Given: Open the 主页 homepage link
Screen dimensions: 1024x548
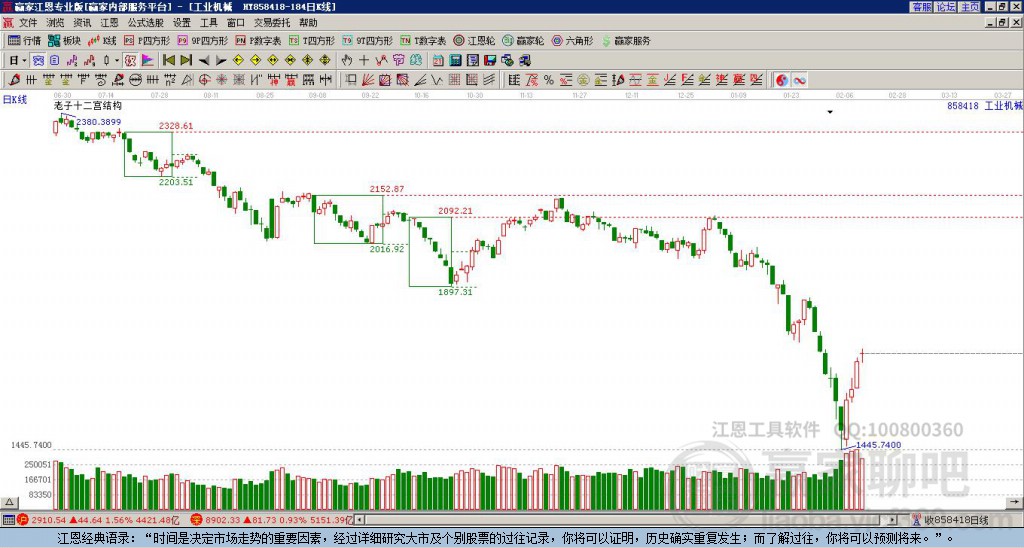Looking at the screenshot, I should pos(970,7).
